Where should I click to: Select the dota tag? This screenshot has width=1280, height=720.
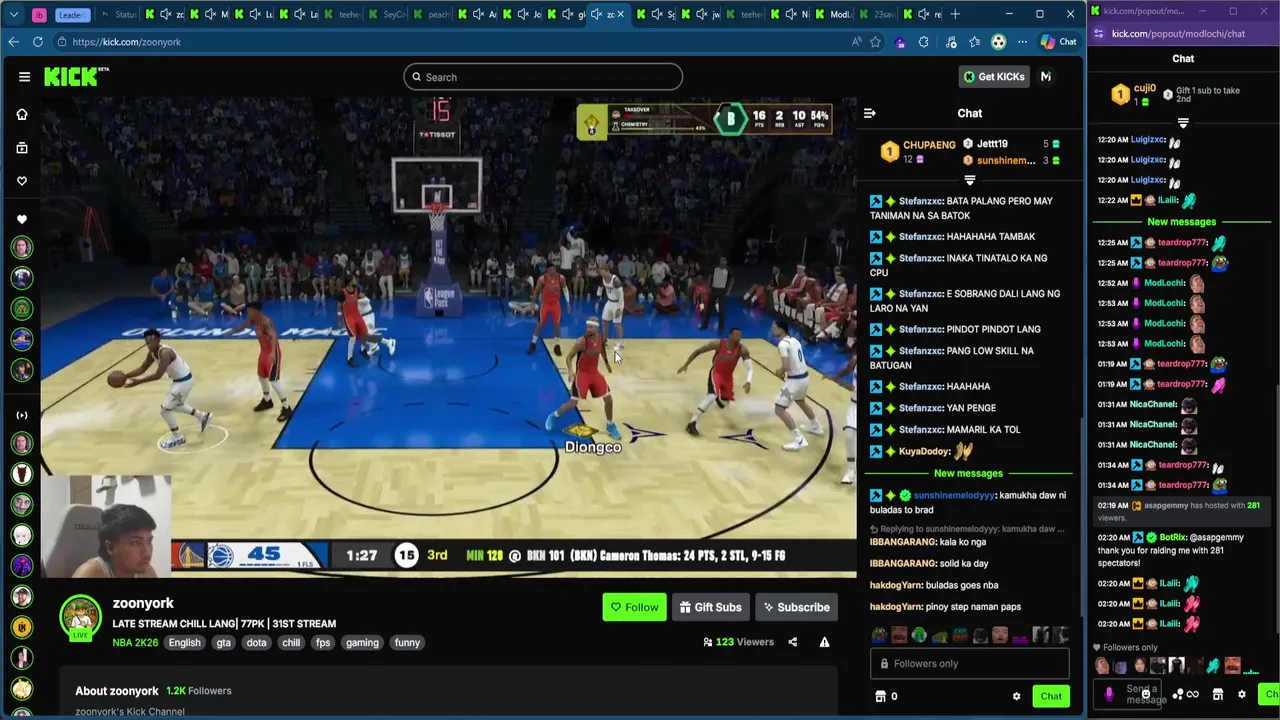tap(256, 643)
